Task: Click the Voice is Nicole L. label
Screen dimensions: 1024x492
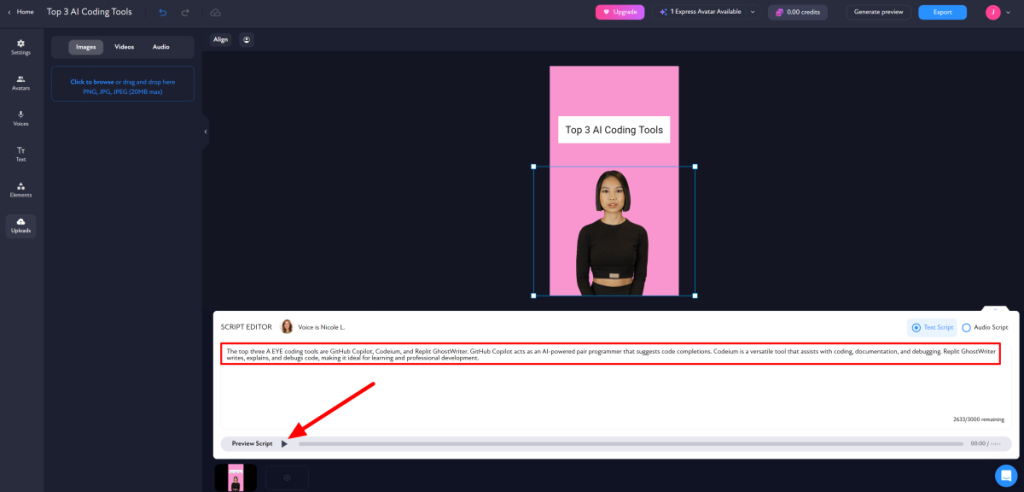Action: pyautogui.click(x=321, y=327)
